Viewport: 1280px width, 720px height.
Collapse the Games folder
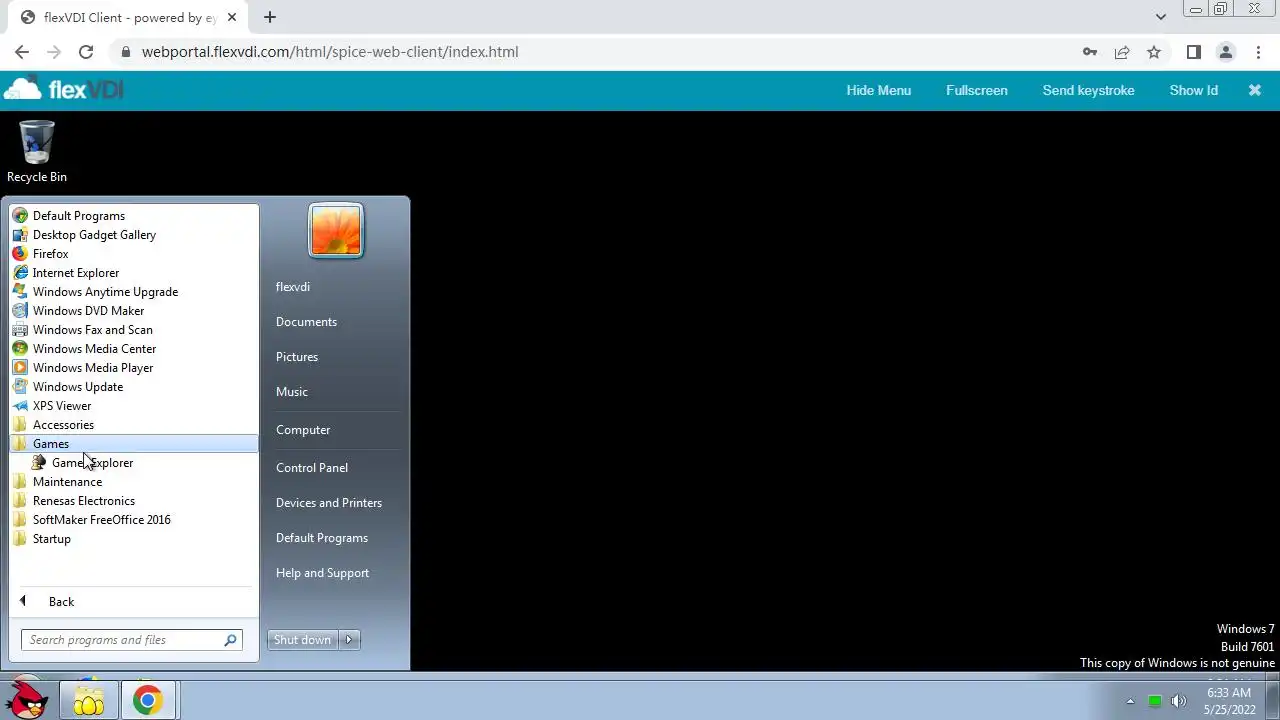click(x=134, y=444)
